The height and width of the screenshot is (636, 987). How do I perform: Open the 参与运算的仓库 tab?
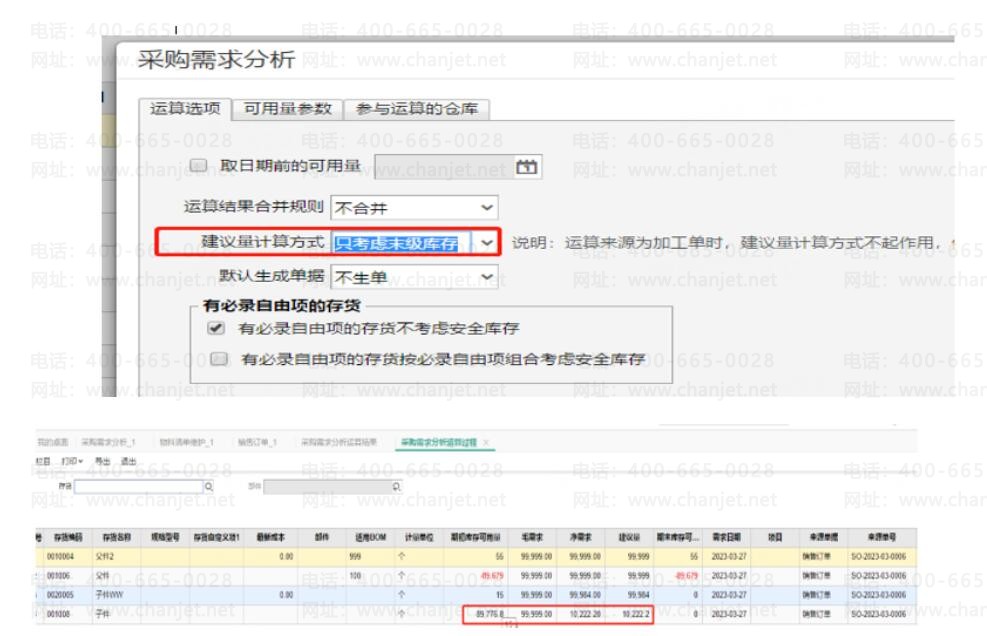(417, 109)
